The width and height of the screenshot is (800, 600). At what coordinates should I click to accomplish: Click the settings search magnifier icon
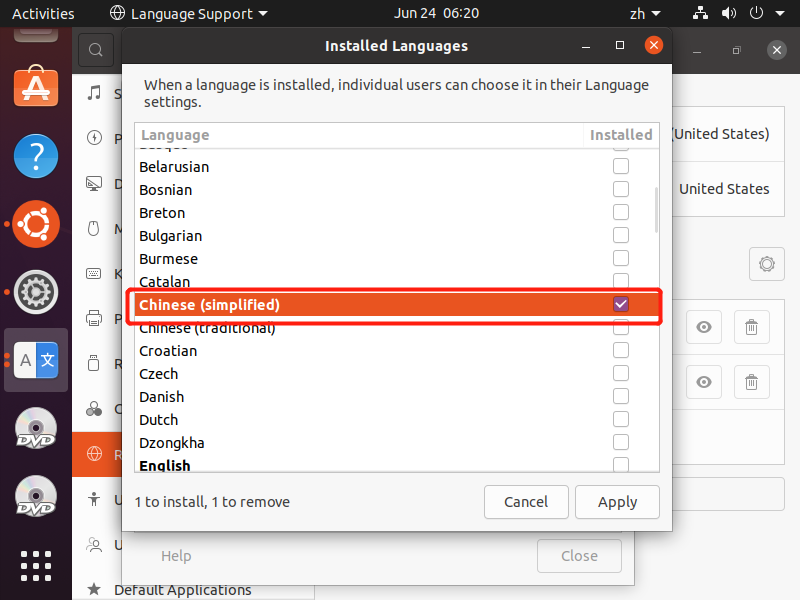(95, 50)
